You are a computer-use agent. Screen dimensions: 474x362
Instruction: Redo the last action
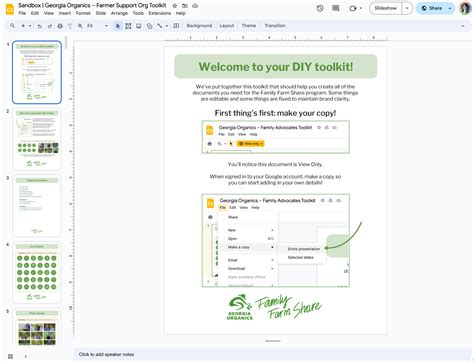[x=50, y=26]
